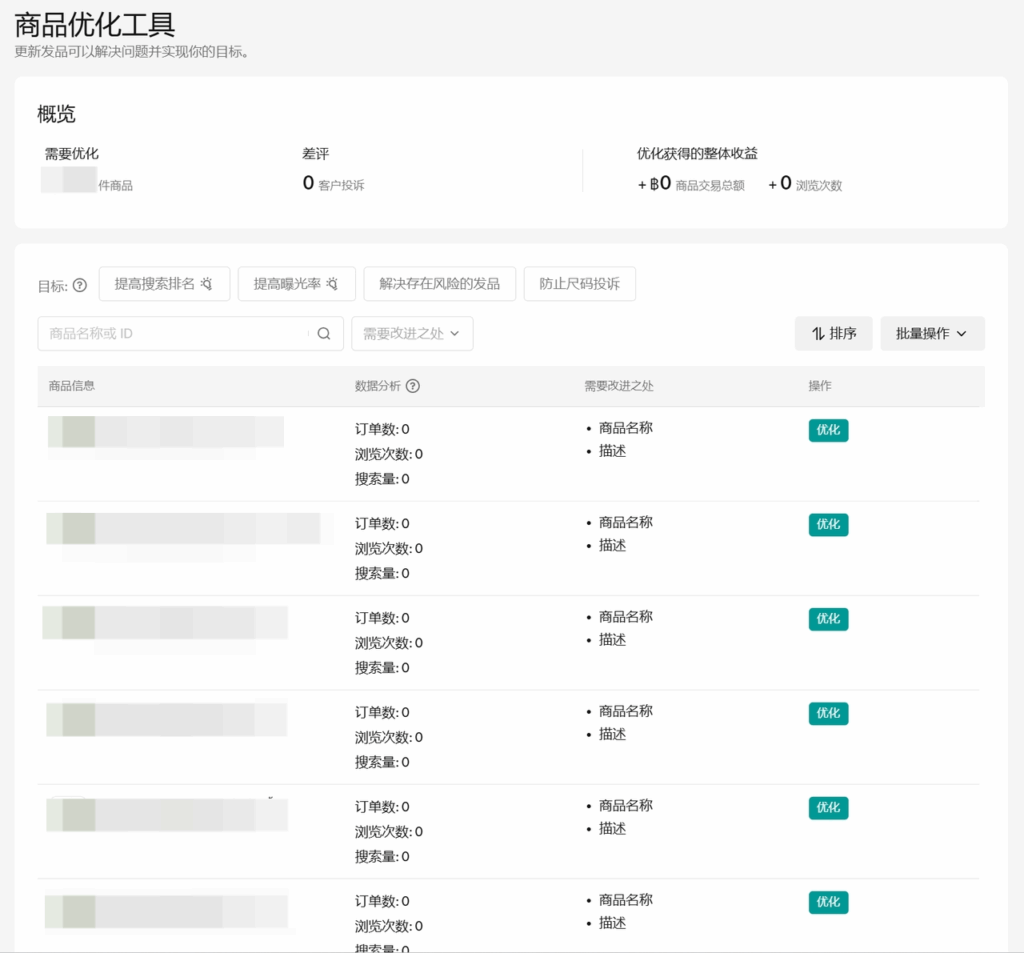Open the 排序 sorting options
Viewport: 1024px width, 953px height.
pos(833,333)
